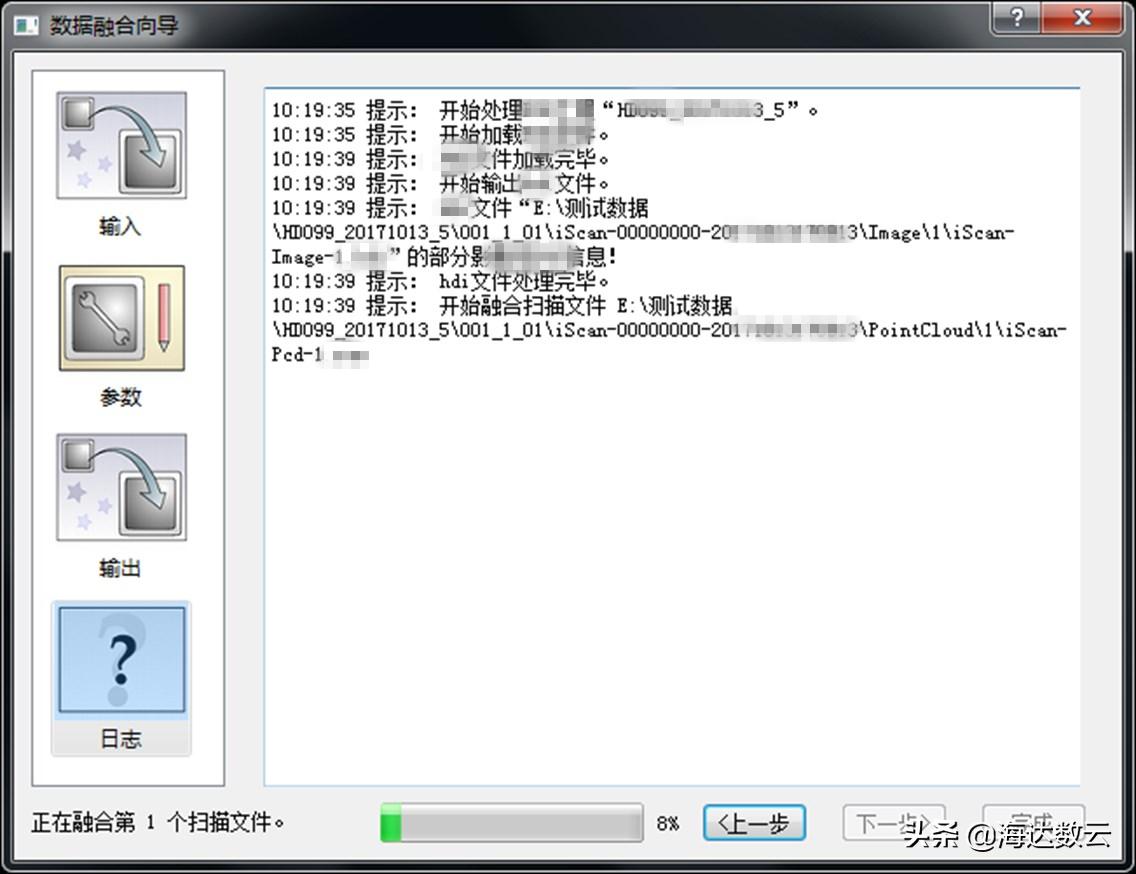
Task: Click the help question mark in the title bar
Action: (1016, 18)
